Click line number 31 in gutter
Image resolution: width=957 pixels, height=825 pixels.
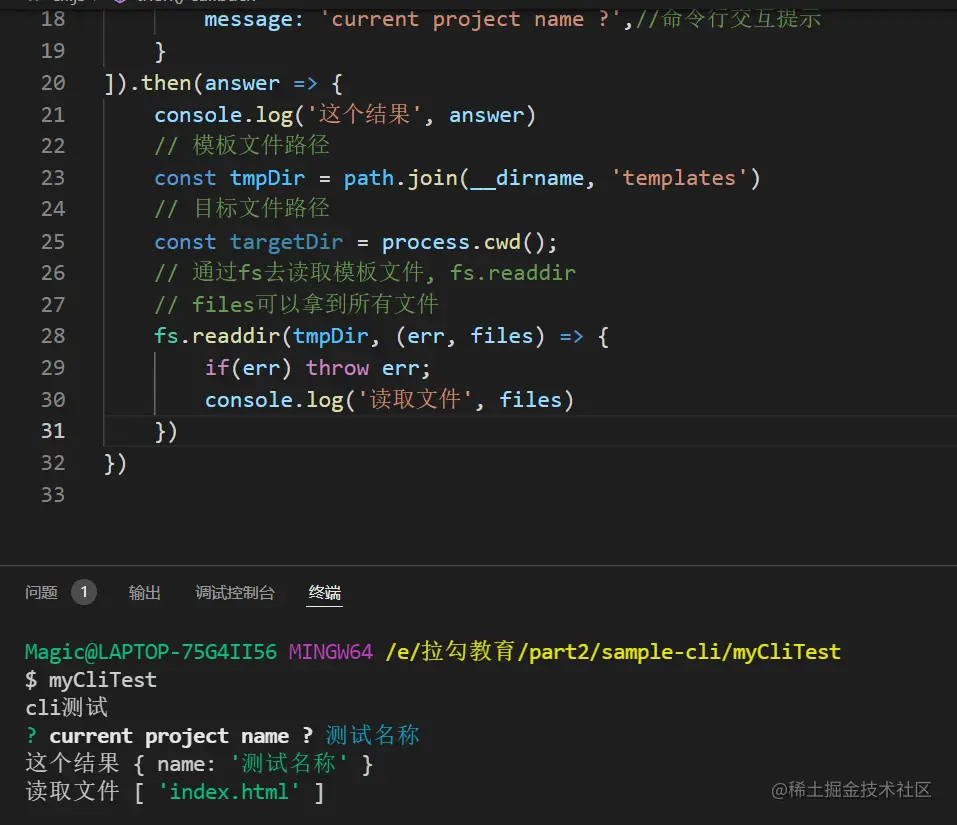point(53,431)
